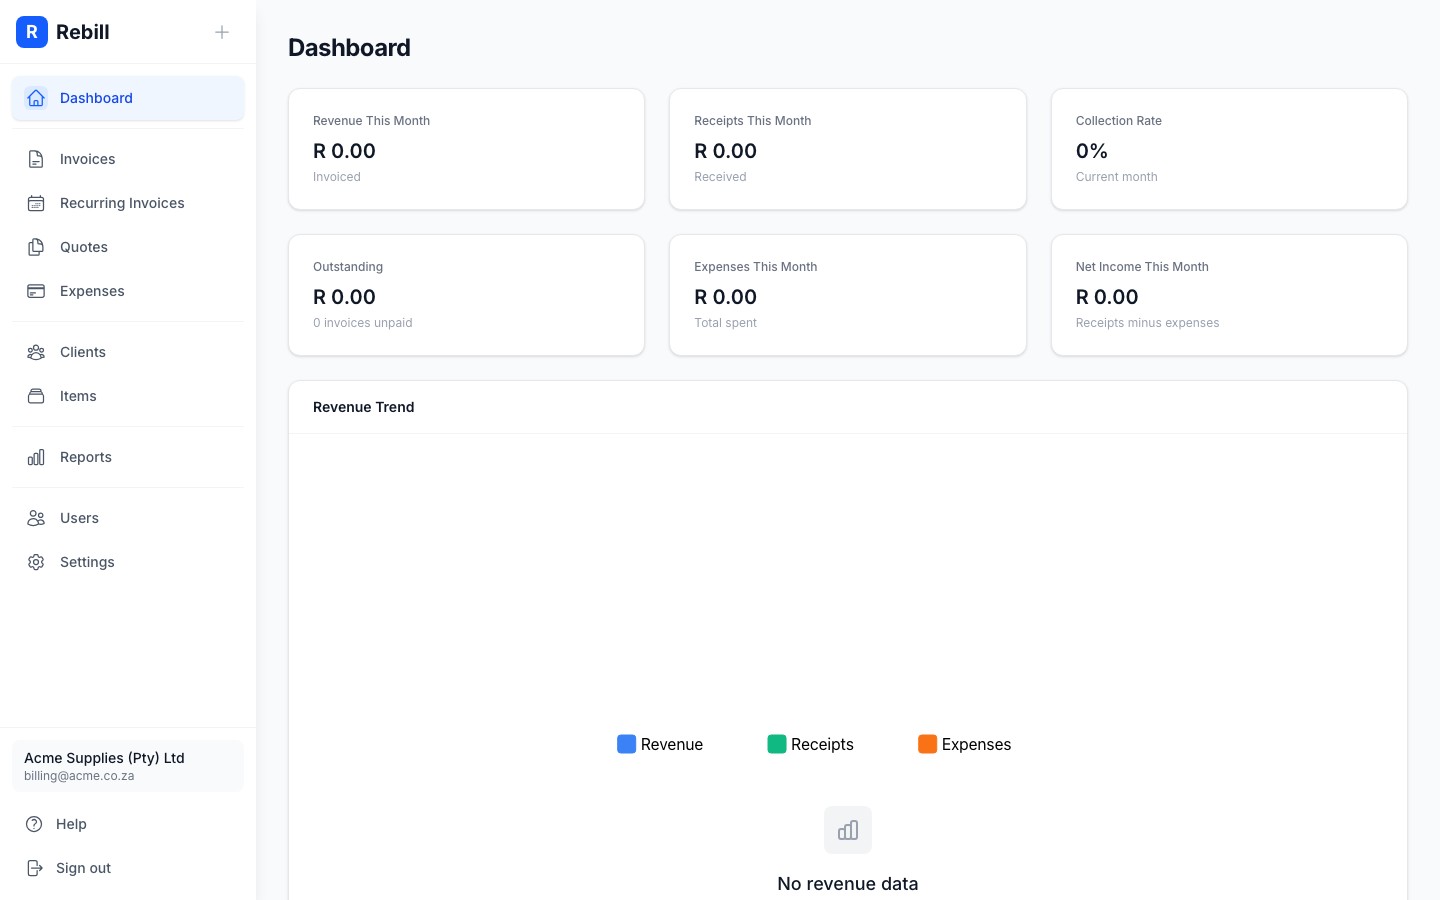This screenshot has width=1440, height=900.
Task: Select the Invoices document icon
Action: point(36,158)
